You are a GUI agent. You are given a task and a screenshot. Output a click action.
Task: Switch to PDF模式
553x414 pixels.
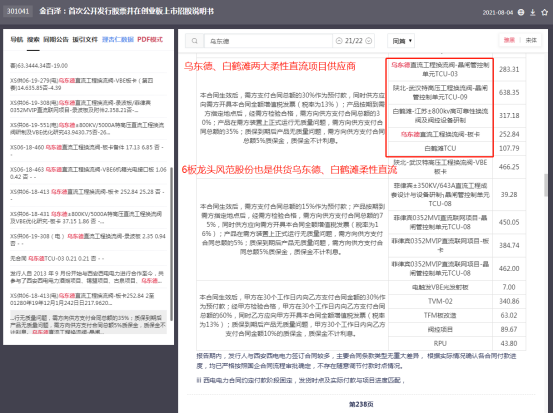[150, 39]
